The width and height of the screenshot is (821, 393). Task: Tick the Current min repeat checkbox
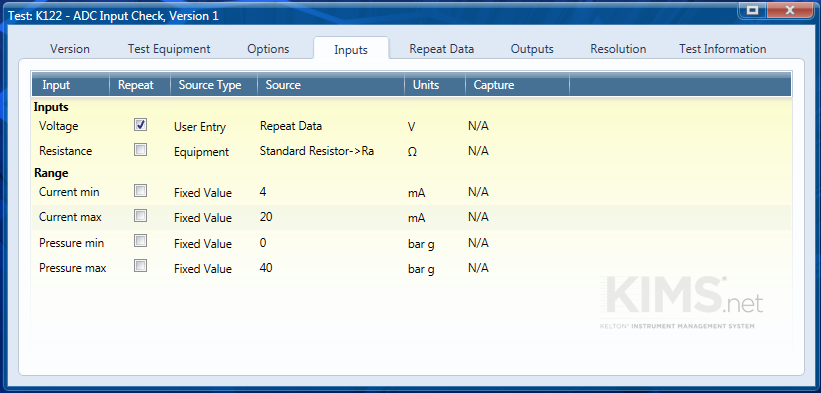pyautogui.click(x=140, y=191)
